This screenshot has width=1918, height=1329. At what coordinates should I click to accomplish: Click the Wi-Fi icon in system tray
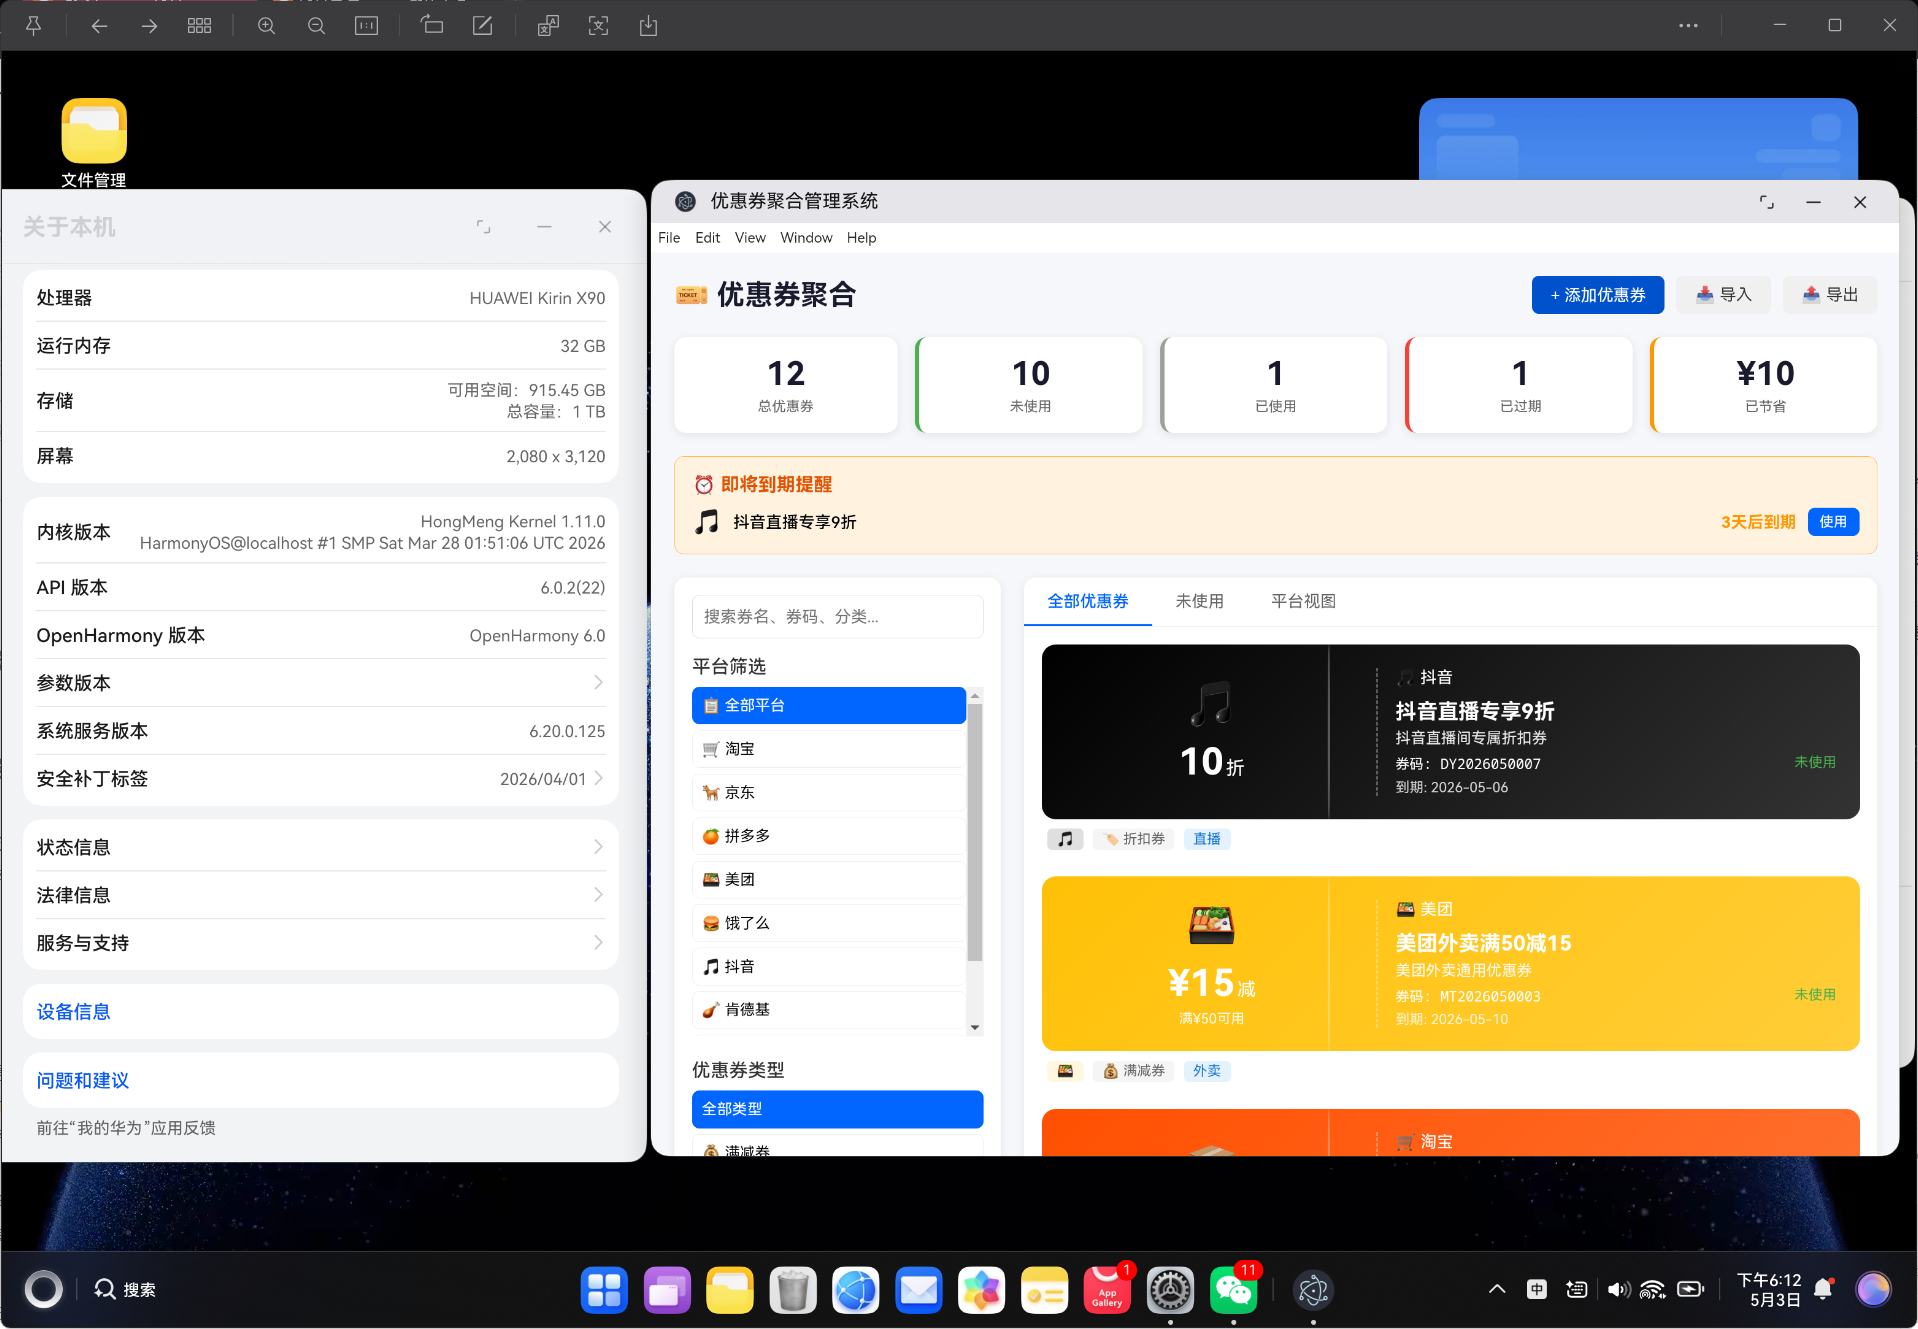click(1653, 1289)
